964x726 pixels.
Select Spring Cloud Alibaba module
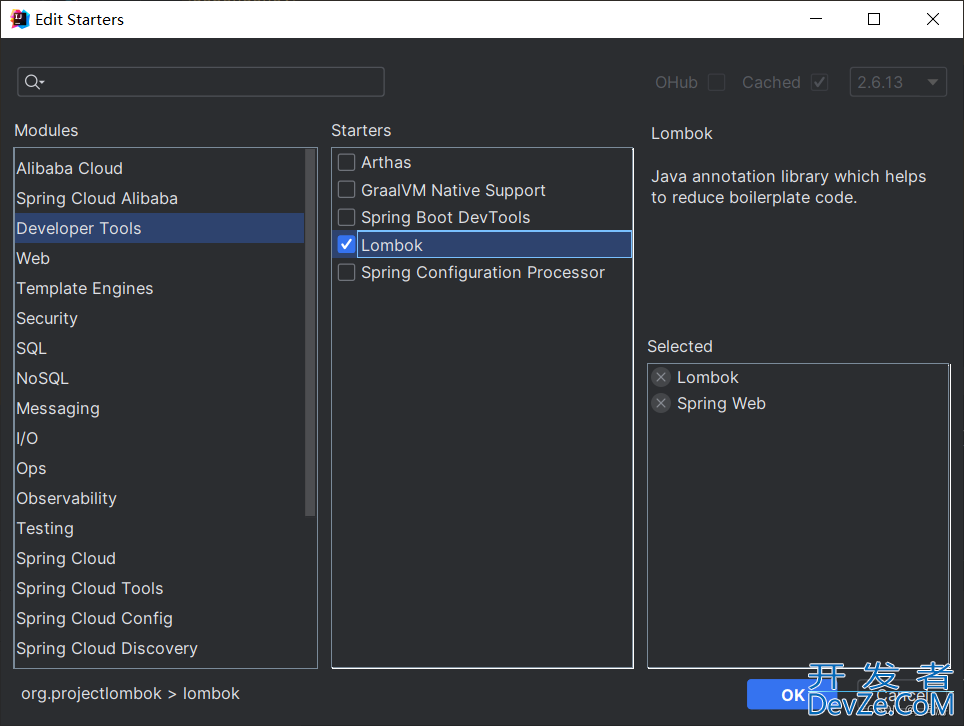[160, 199]
